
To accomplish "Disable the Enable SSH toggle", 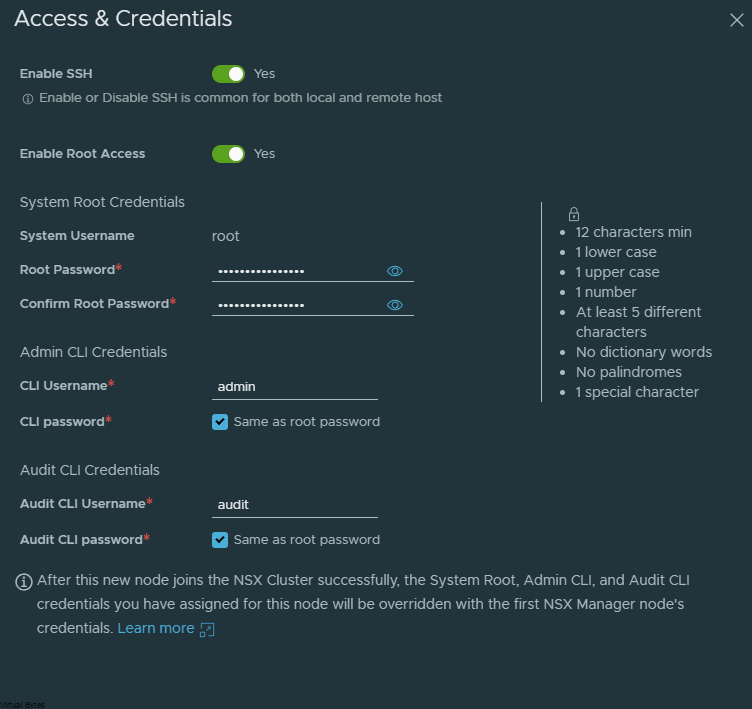I will (x=228, y=74).
